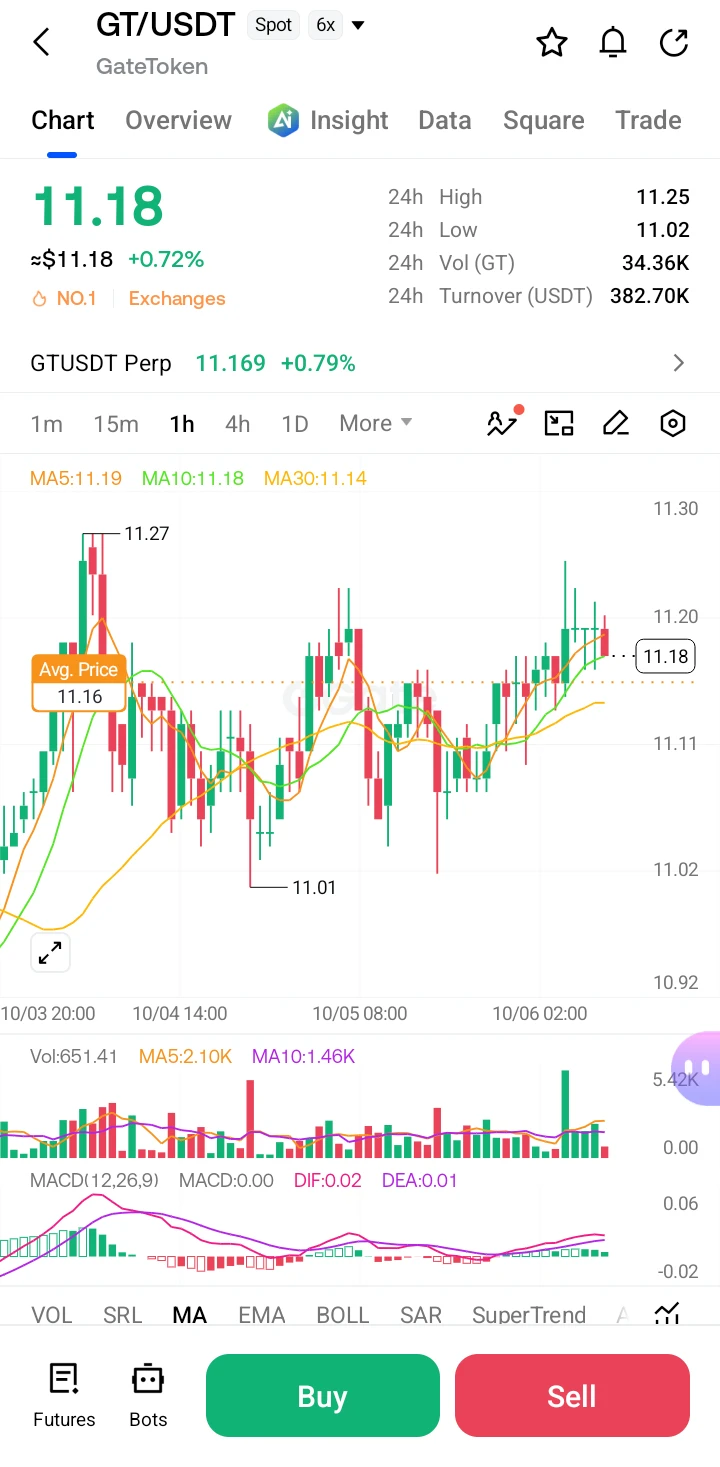
Task: Switch to the Trade tab
Action: click(648, 120)
